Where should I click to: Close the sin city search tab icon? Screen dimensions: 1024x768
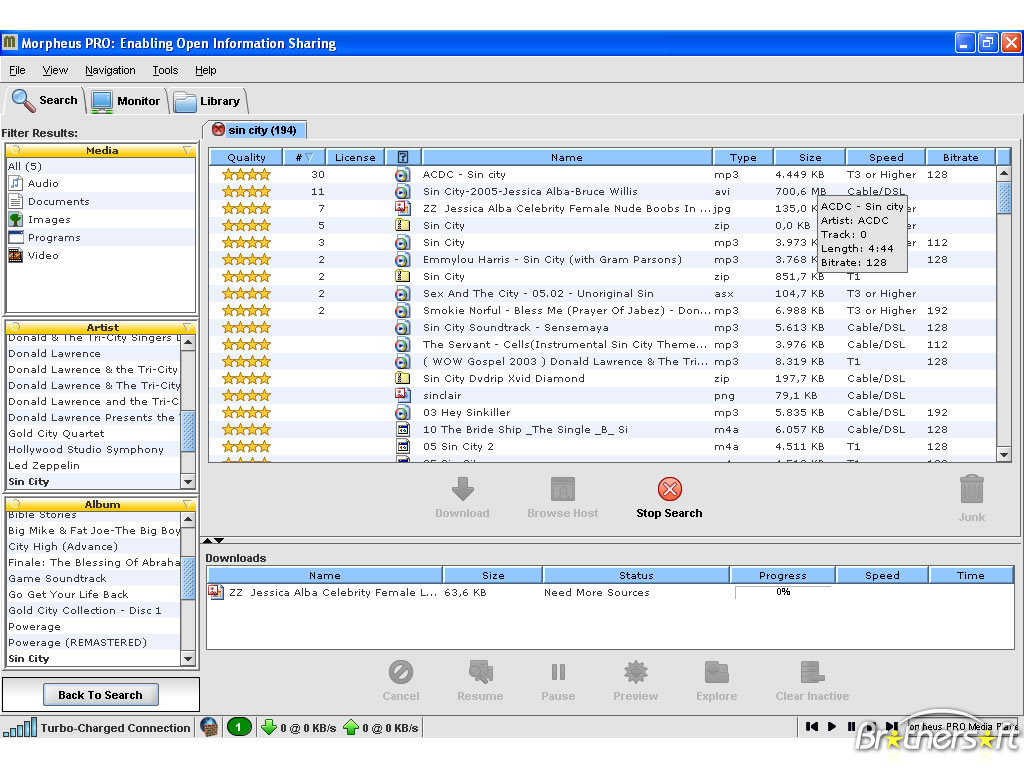[x=218, y=129]
